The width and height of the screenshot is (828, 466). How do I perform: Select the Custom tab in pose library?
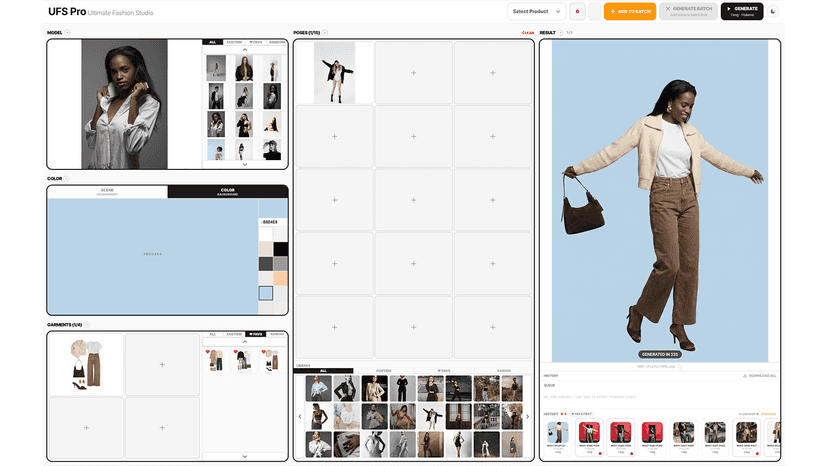pyautogui.click(x=383, y=371)
